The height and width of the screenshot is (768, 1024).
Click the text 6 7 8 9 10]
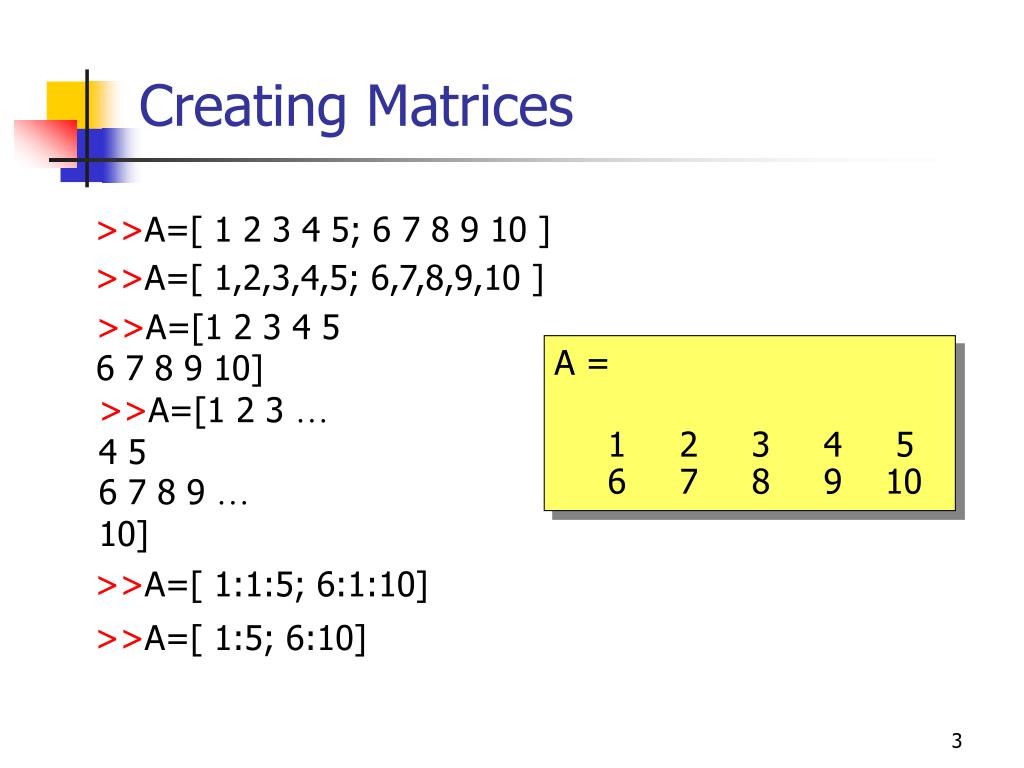tap(179, 368)
